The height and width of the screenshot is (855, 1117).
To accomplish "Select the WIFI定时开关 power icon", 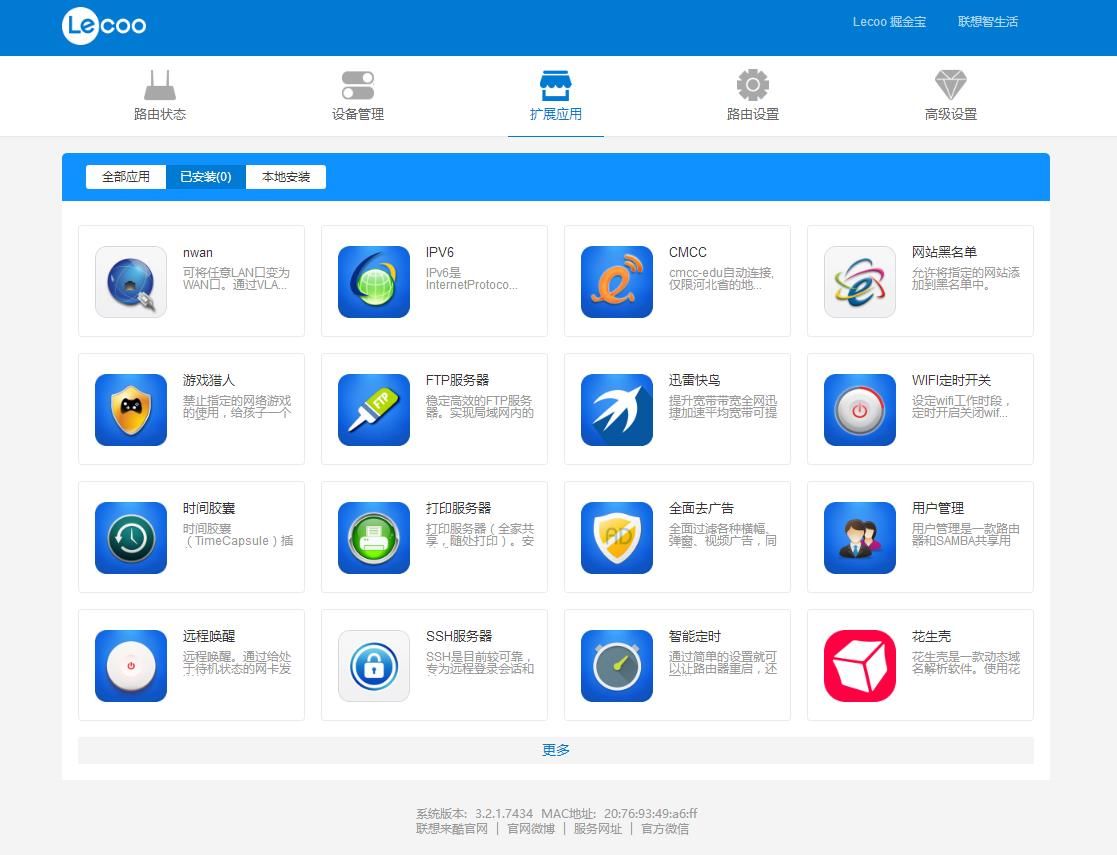I will coord(860,410).
